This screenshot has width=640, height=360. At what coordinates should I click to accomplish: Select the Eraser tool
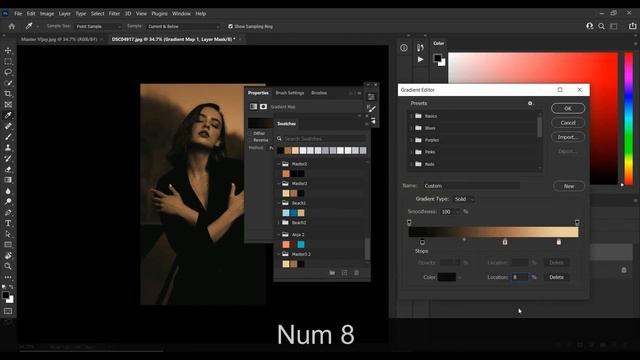8,169
